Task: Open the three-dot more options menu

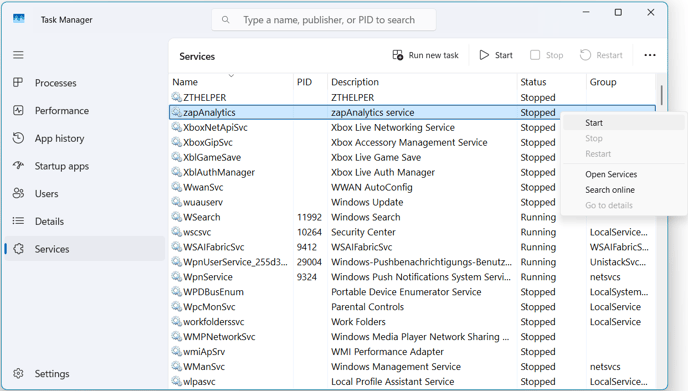Action: tap(650, 55)
